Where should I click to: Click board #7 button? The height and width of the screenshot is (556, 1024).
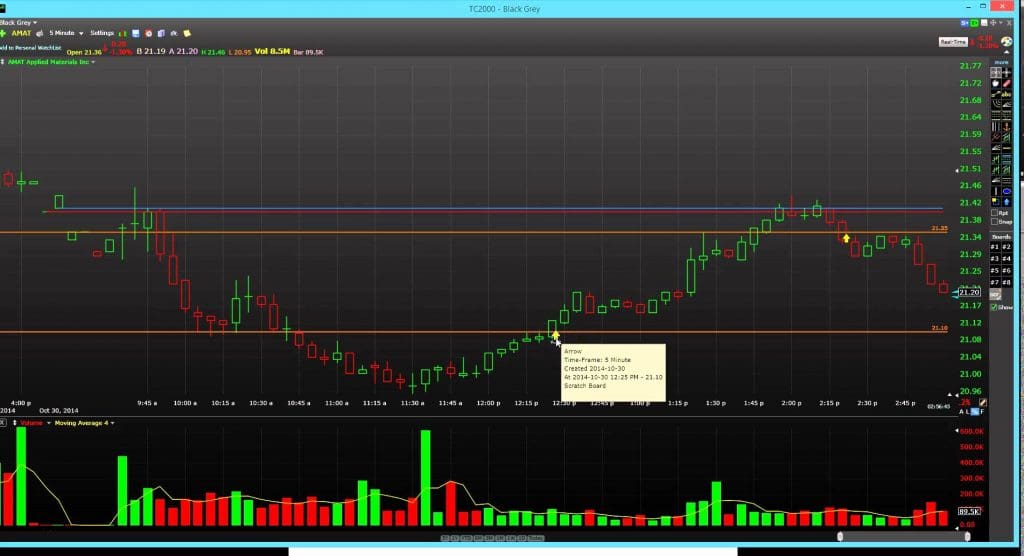click(x=995, y=282)
